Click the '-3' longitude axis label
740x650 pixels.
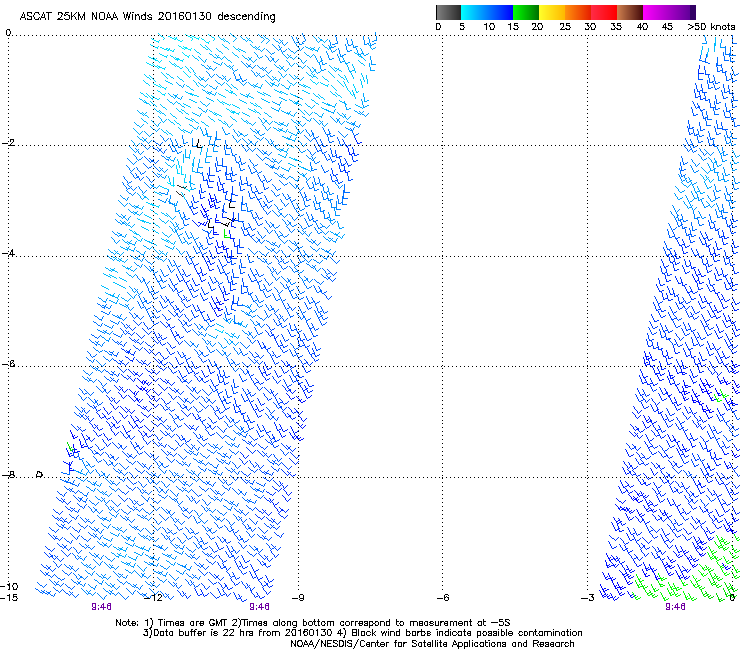coord(588,598)
